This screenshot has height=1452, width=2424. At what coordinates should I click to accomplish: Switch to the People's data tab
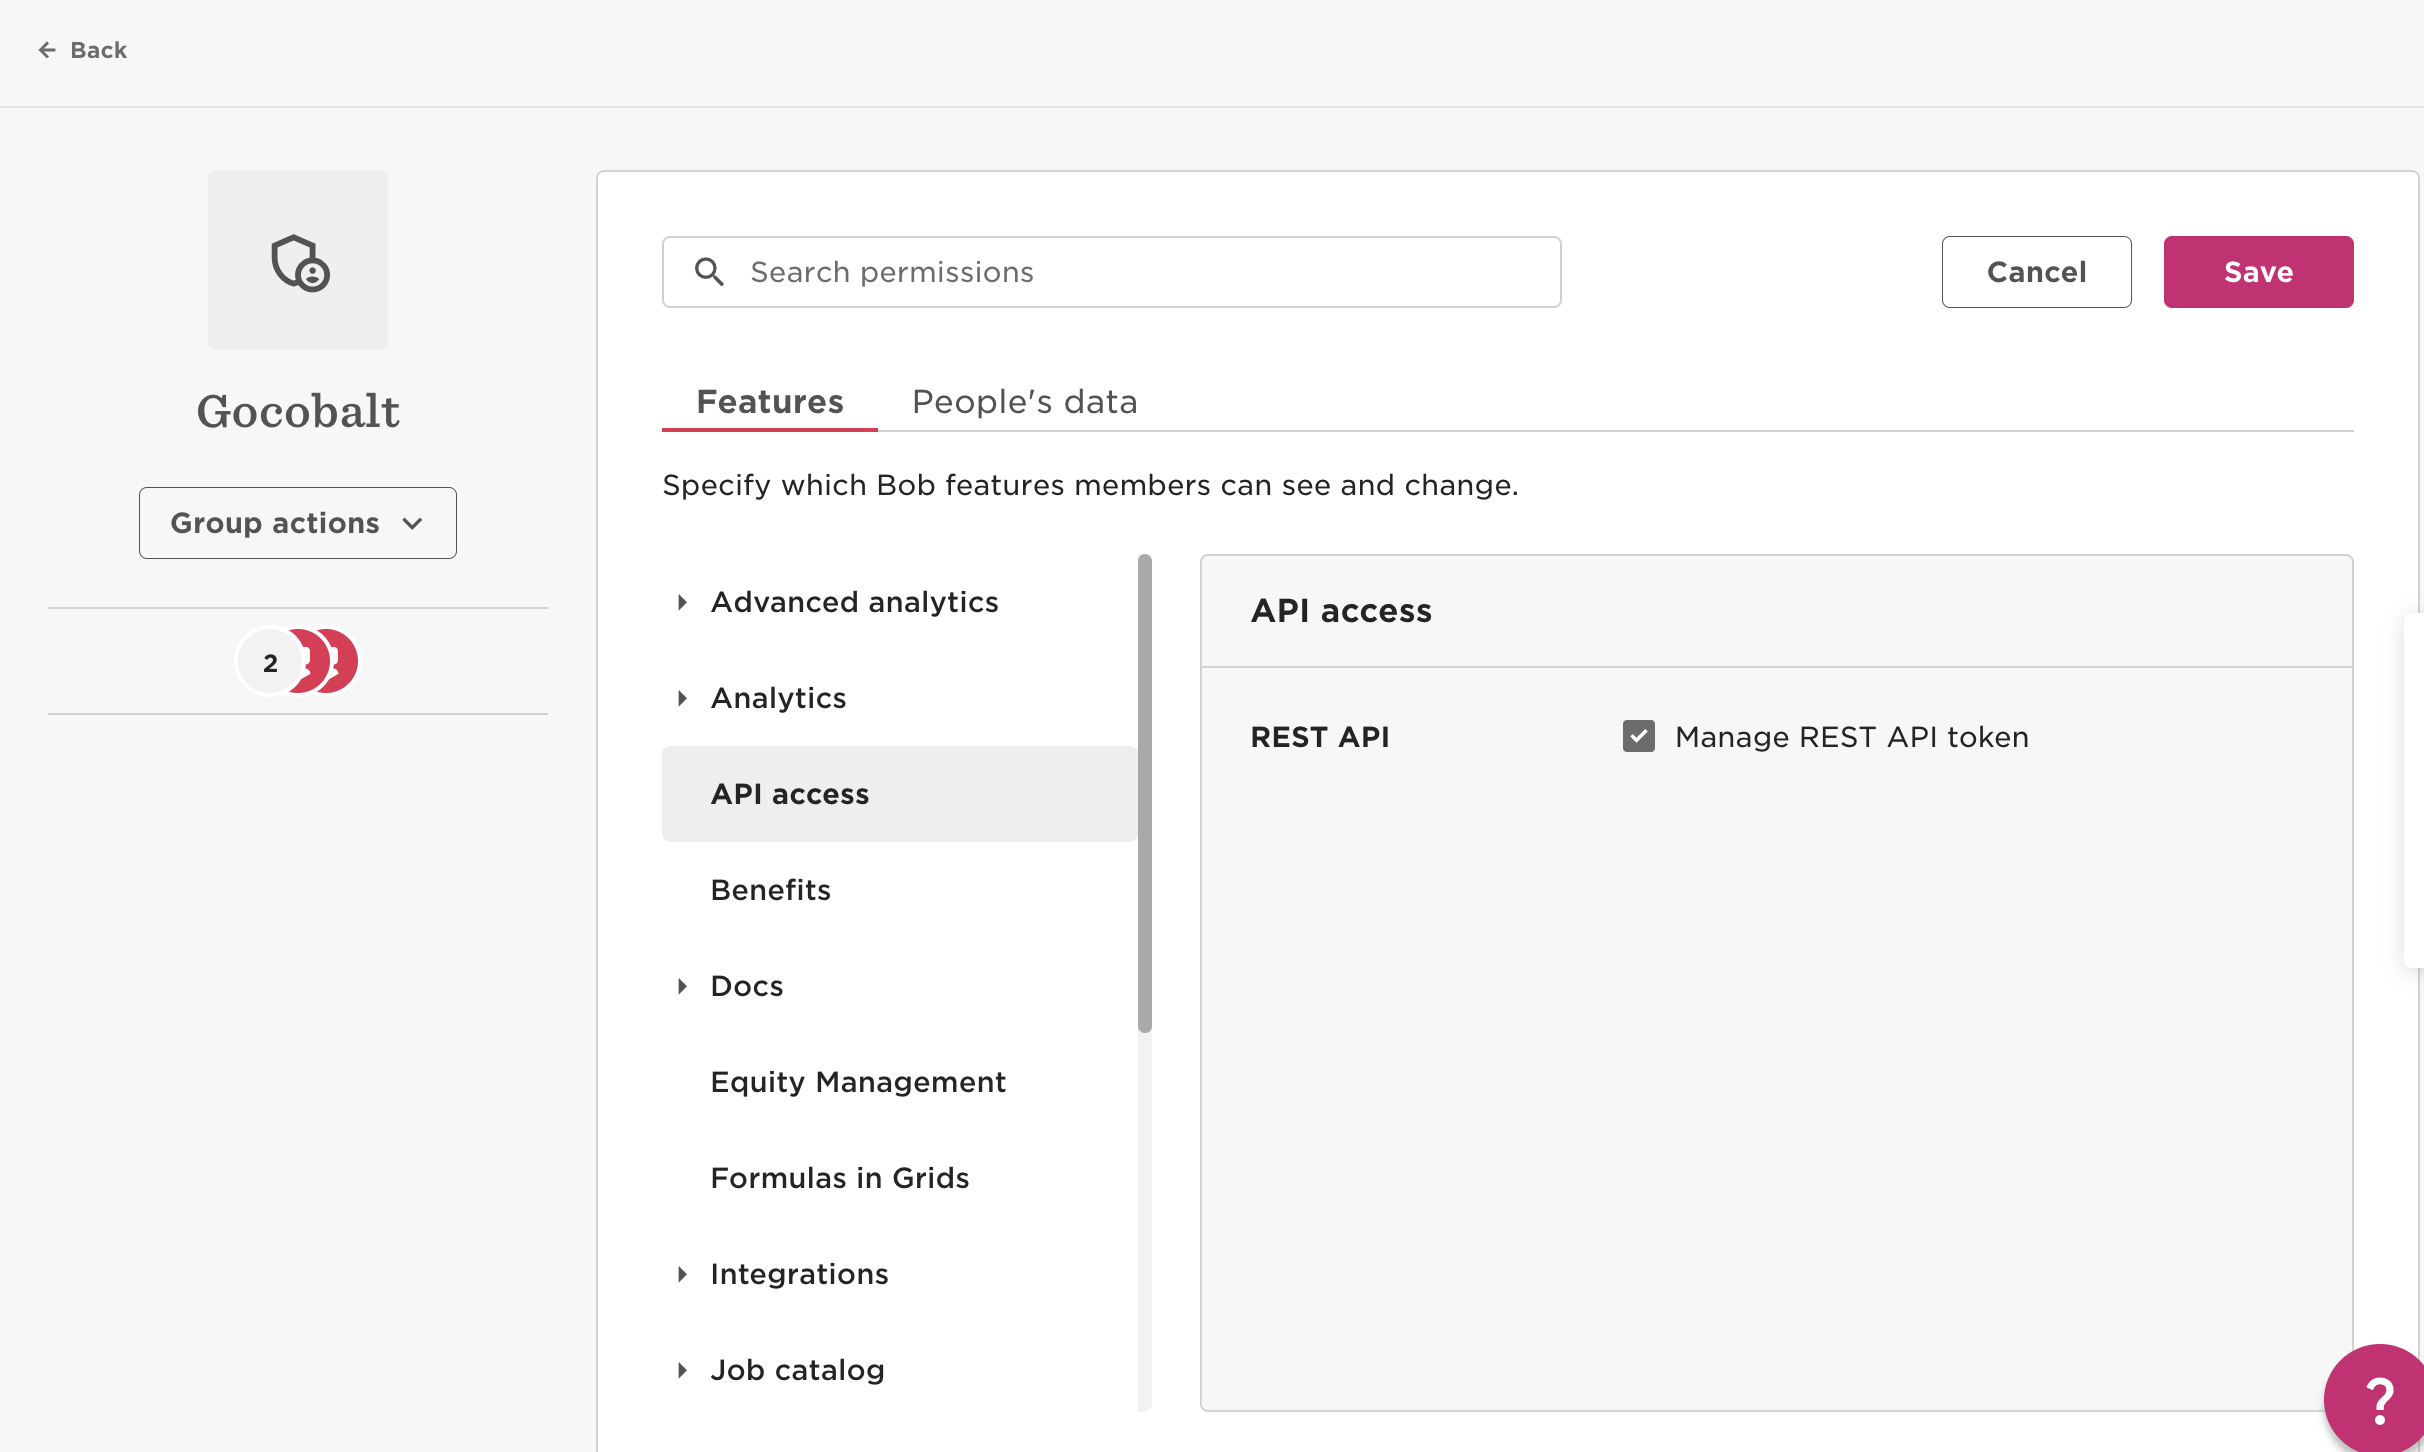[1024, 402]
